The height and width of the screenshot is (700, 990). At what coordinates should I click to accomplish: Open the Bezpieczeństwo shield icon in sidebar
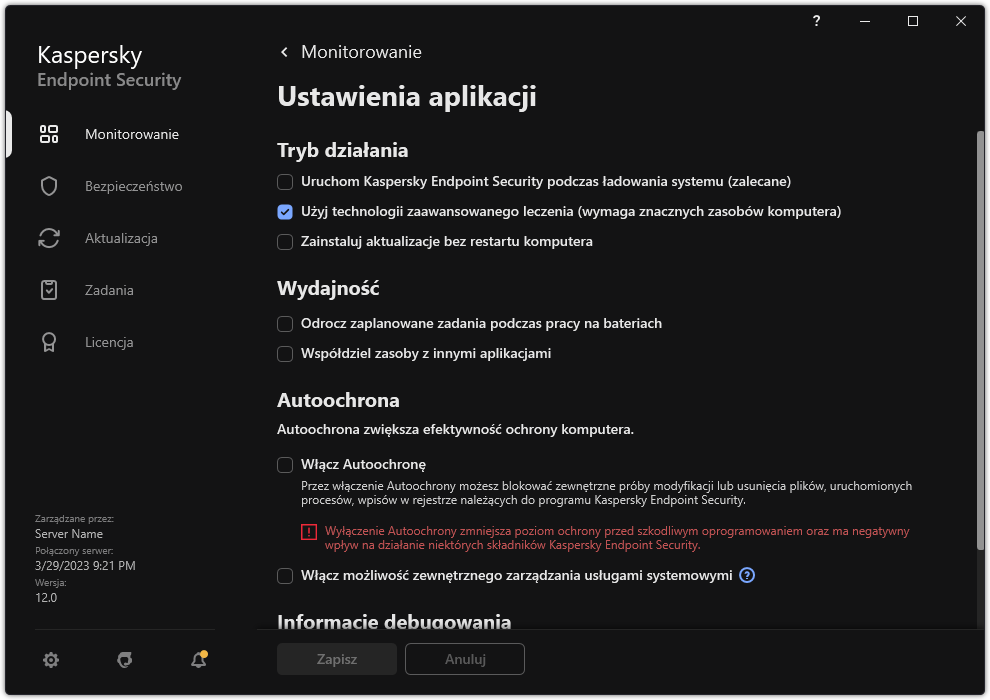click(x=49, y=186)
